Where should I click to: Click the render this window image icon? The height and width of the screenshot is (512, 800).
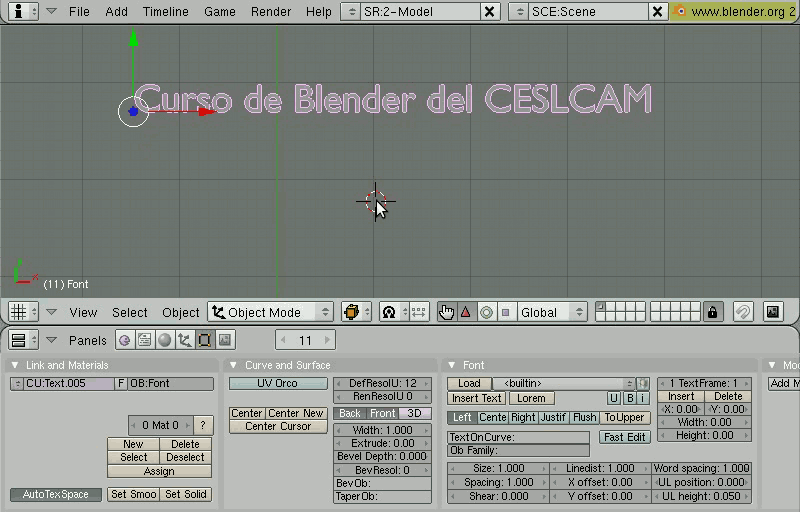[x=773, y=312]
